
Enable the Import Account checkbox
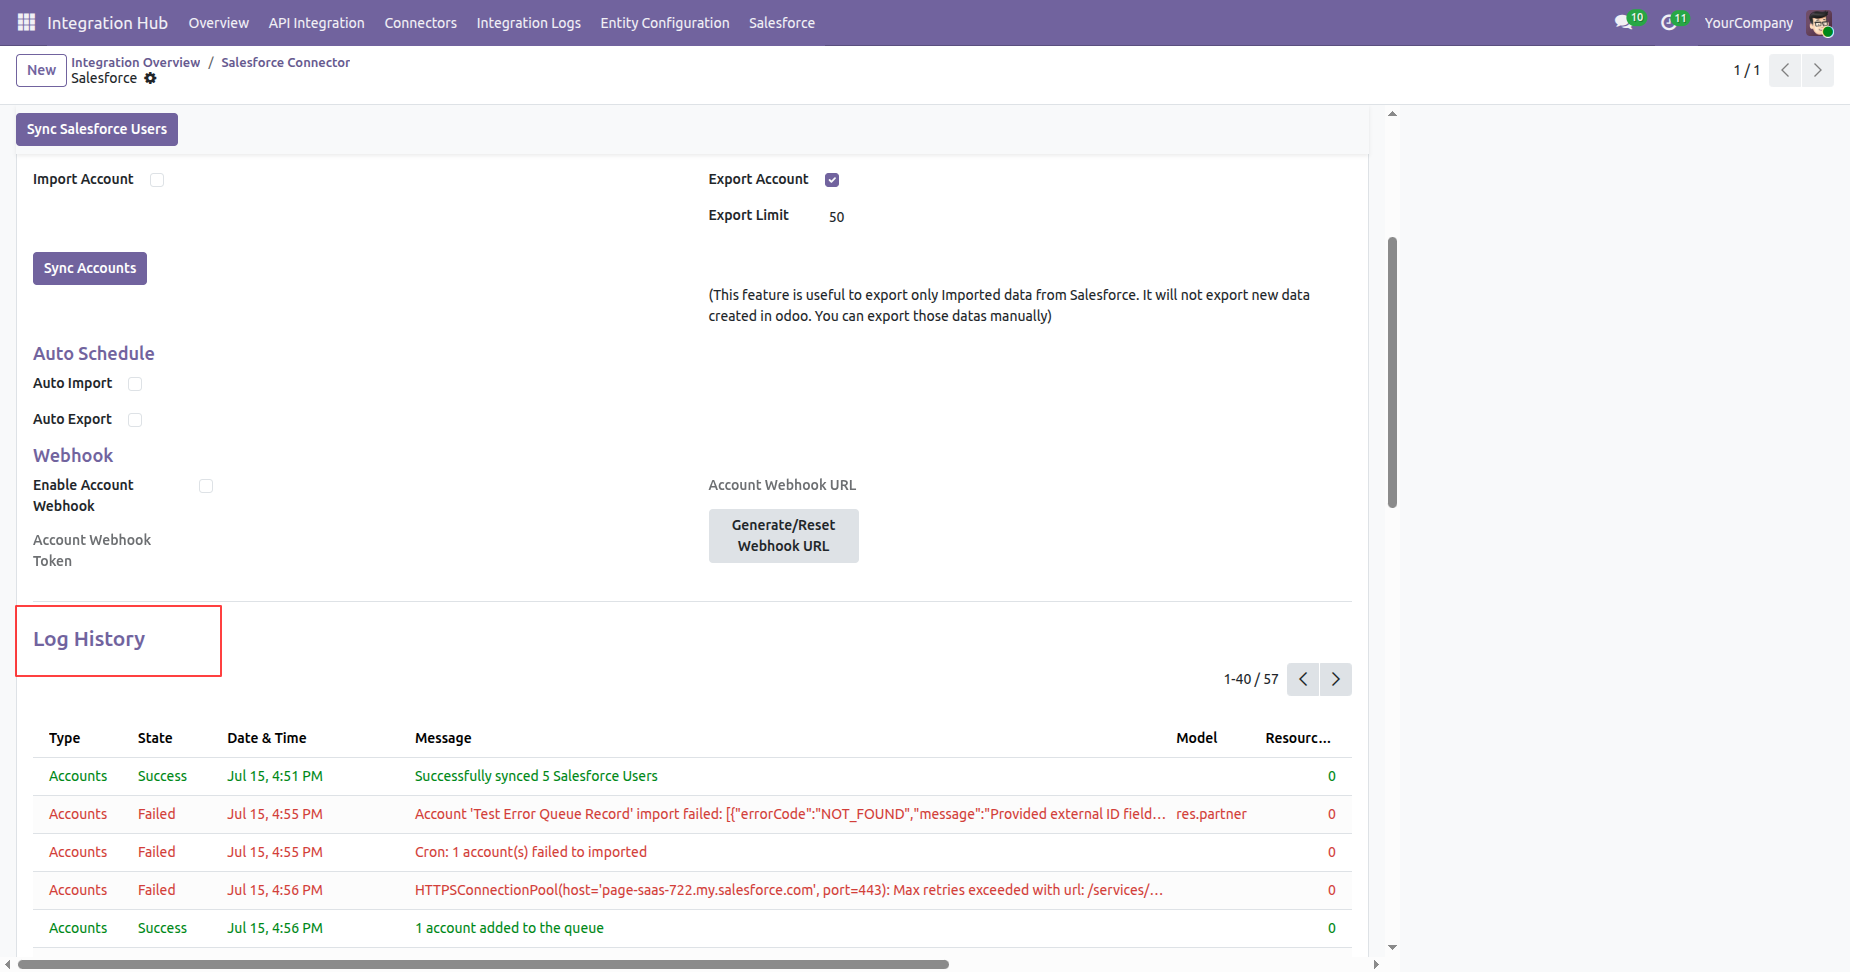coord(157,180)
